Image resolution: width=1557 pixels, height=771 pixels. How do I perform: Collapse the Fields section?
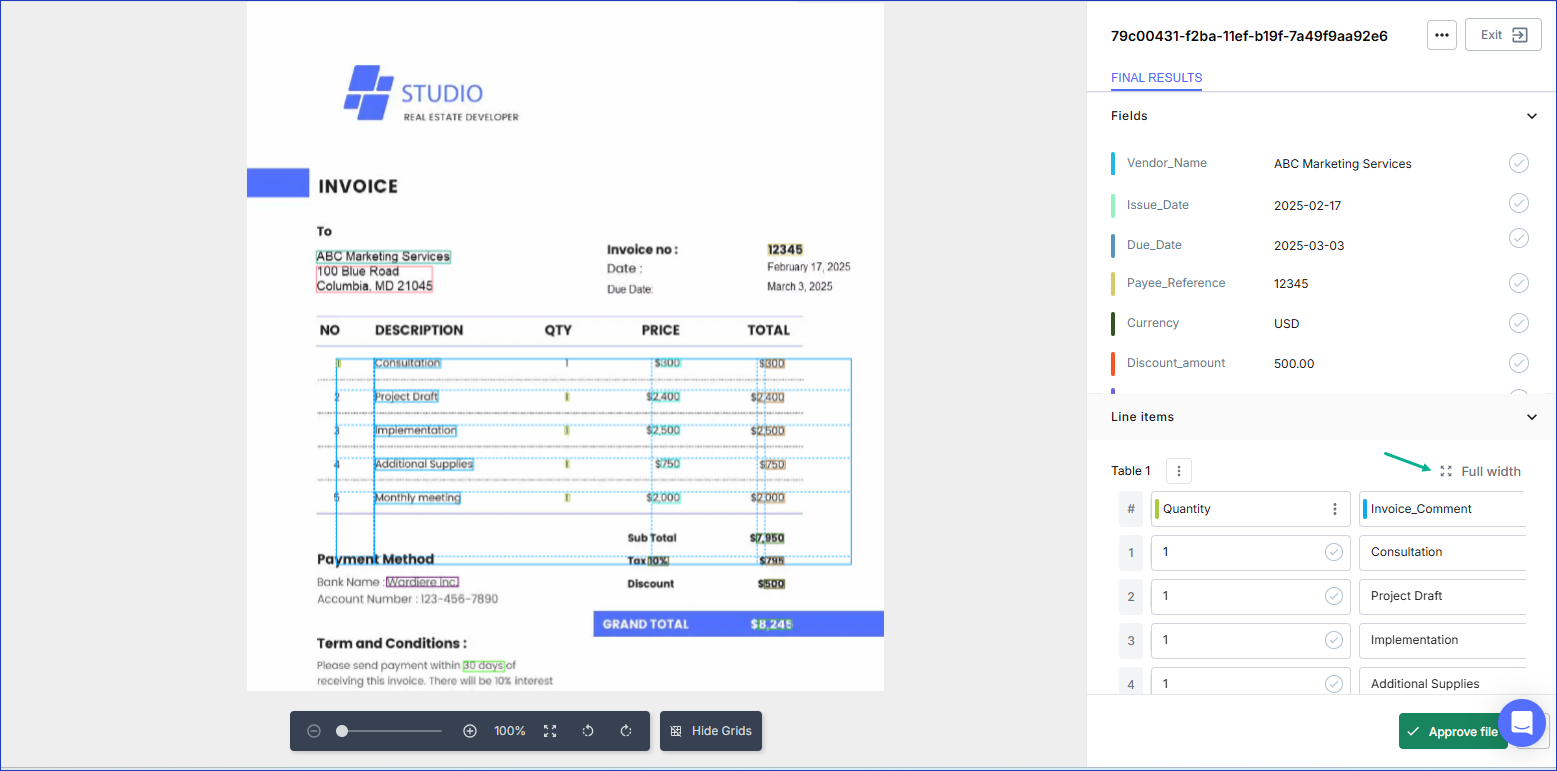click(x=1531, y=116)
